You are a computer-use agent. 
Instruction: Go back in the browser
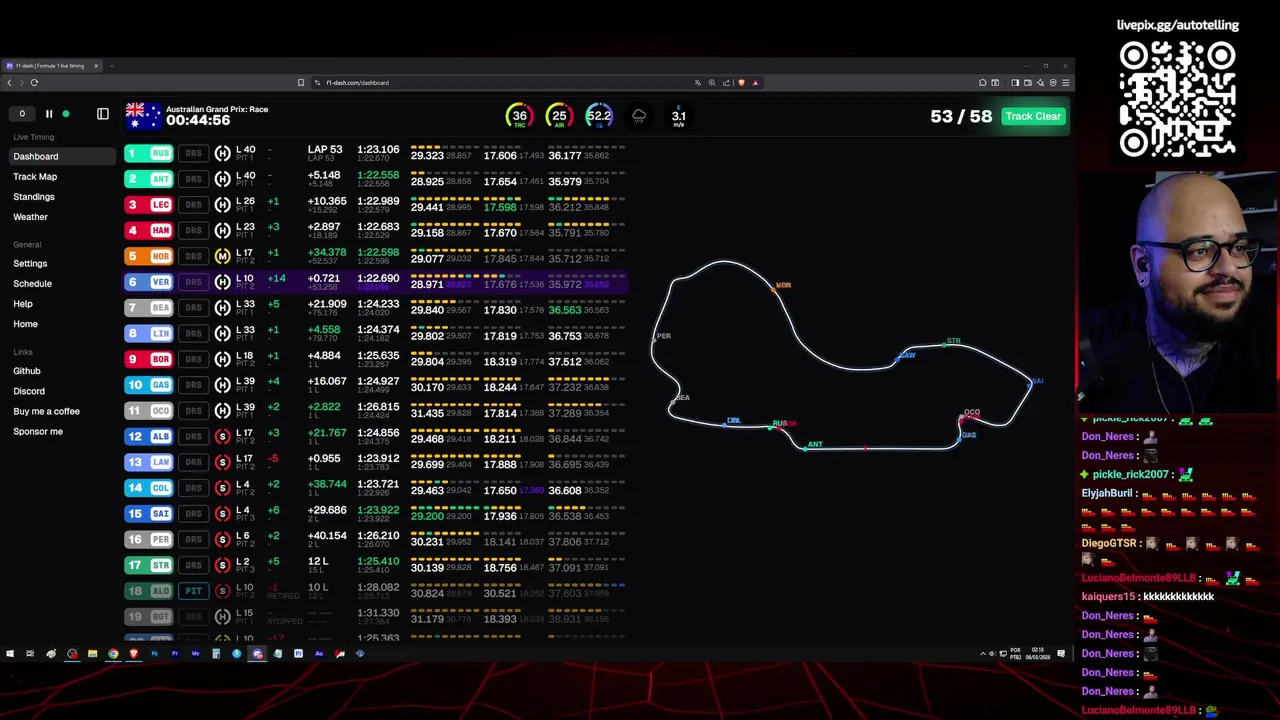[9, 83]
